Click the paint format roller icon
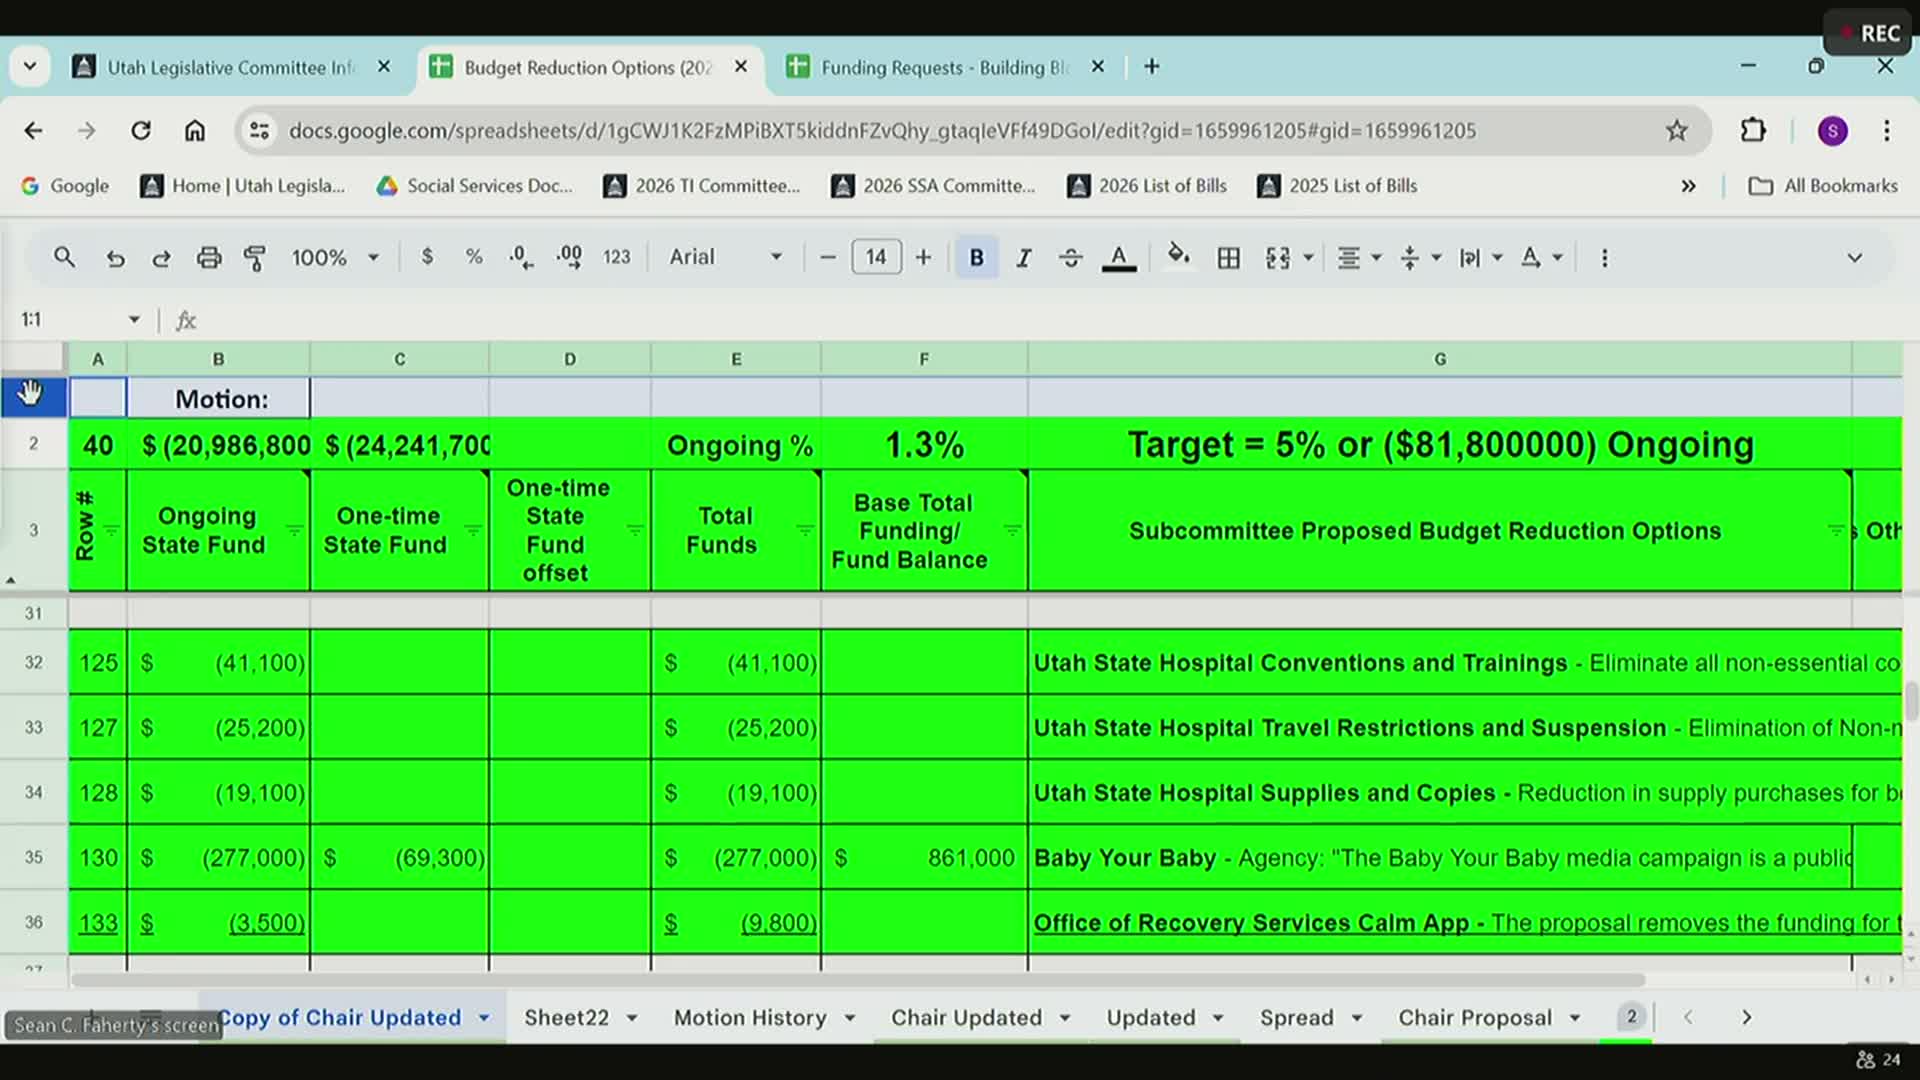1920x1080 pixels. tap(255, 258)
